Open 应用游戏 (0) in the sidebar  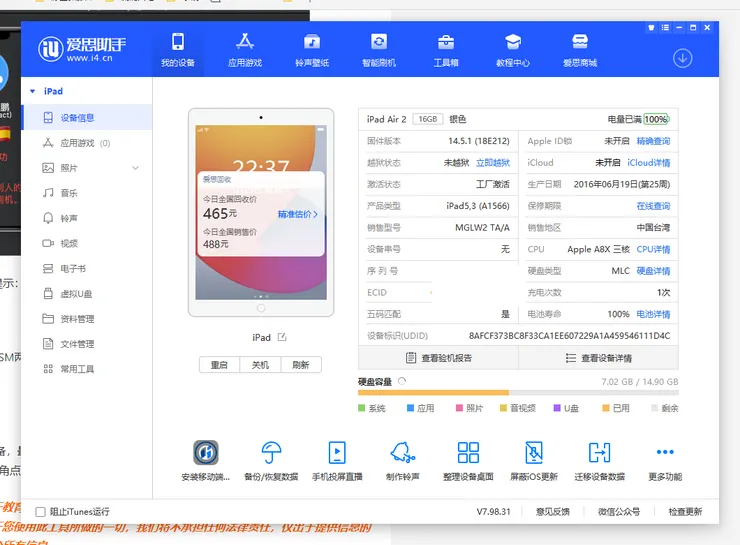click(87, 143)
